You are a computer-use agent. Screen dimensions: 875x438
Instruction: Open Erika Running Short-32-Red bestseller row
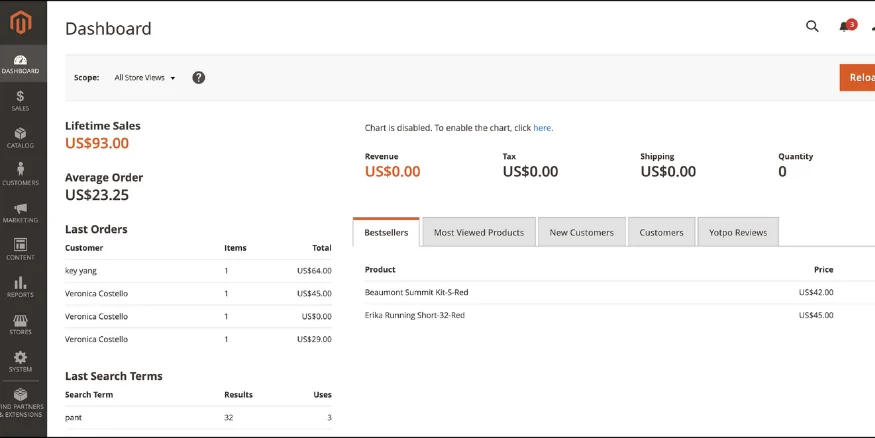tap(619, 315)
